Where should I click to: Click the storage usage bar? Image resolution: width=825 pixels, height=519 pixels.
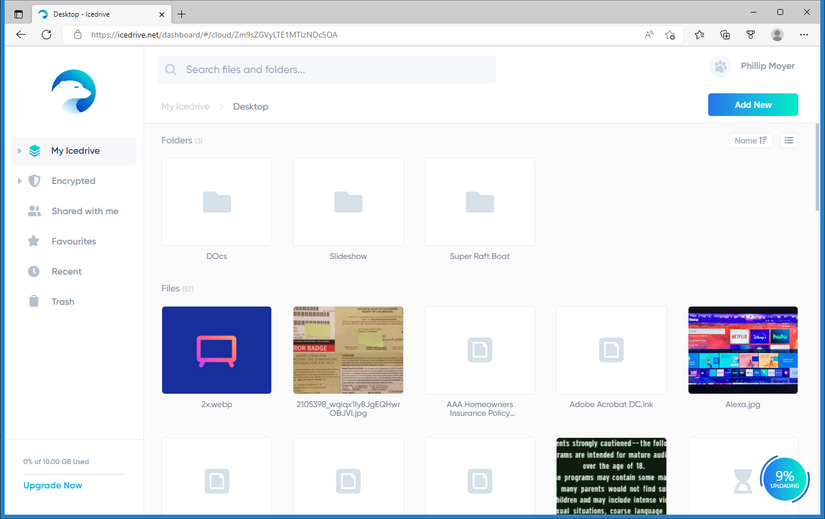point(74,474)
